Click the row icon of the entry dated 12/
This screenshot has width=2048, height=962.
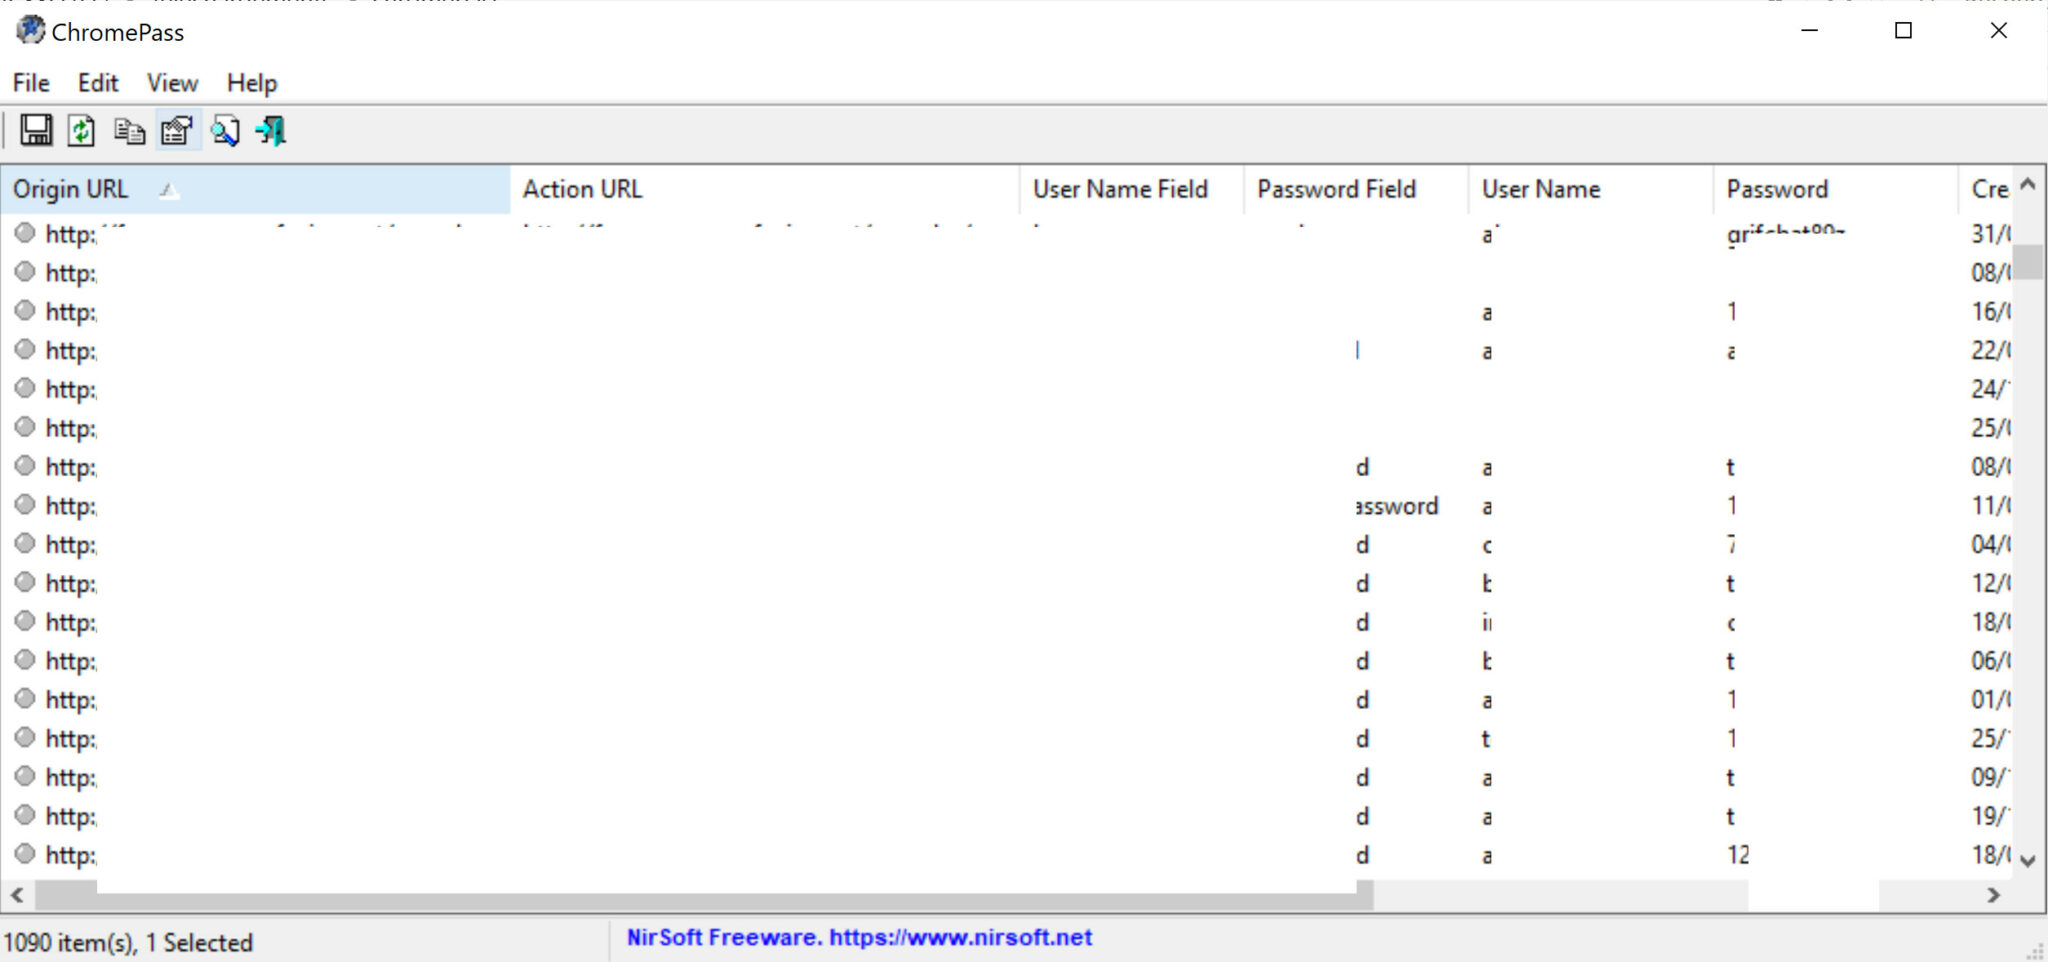click(x=25, y=582)
